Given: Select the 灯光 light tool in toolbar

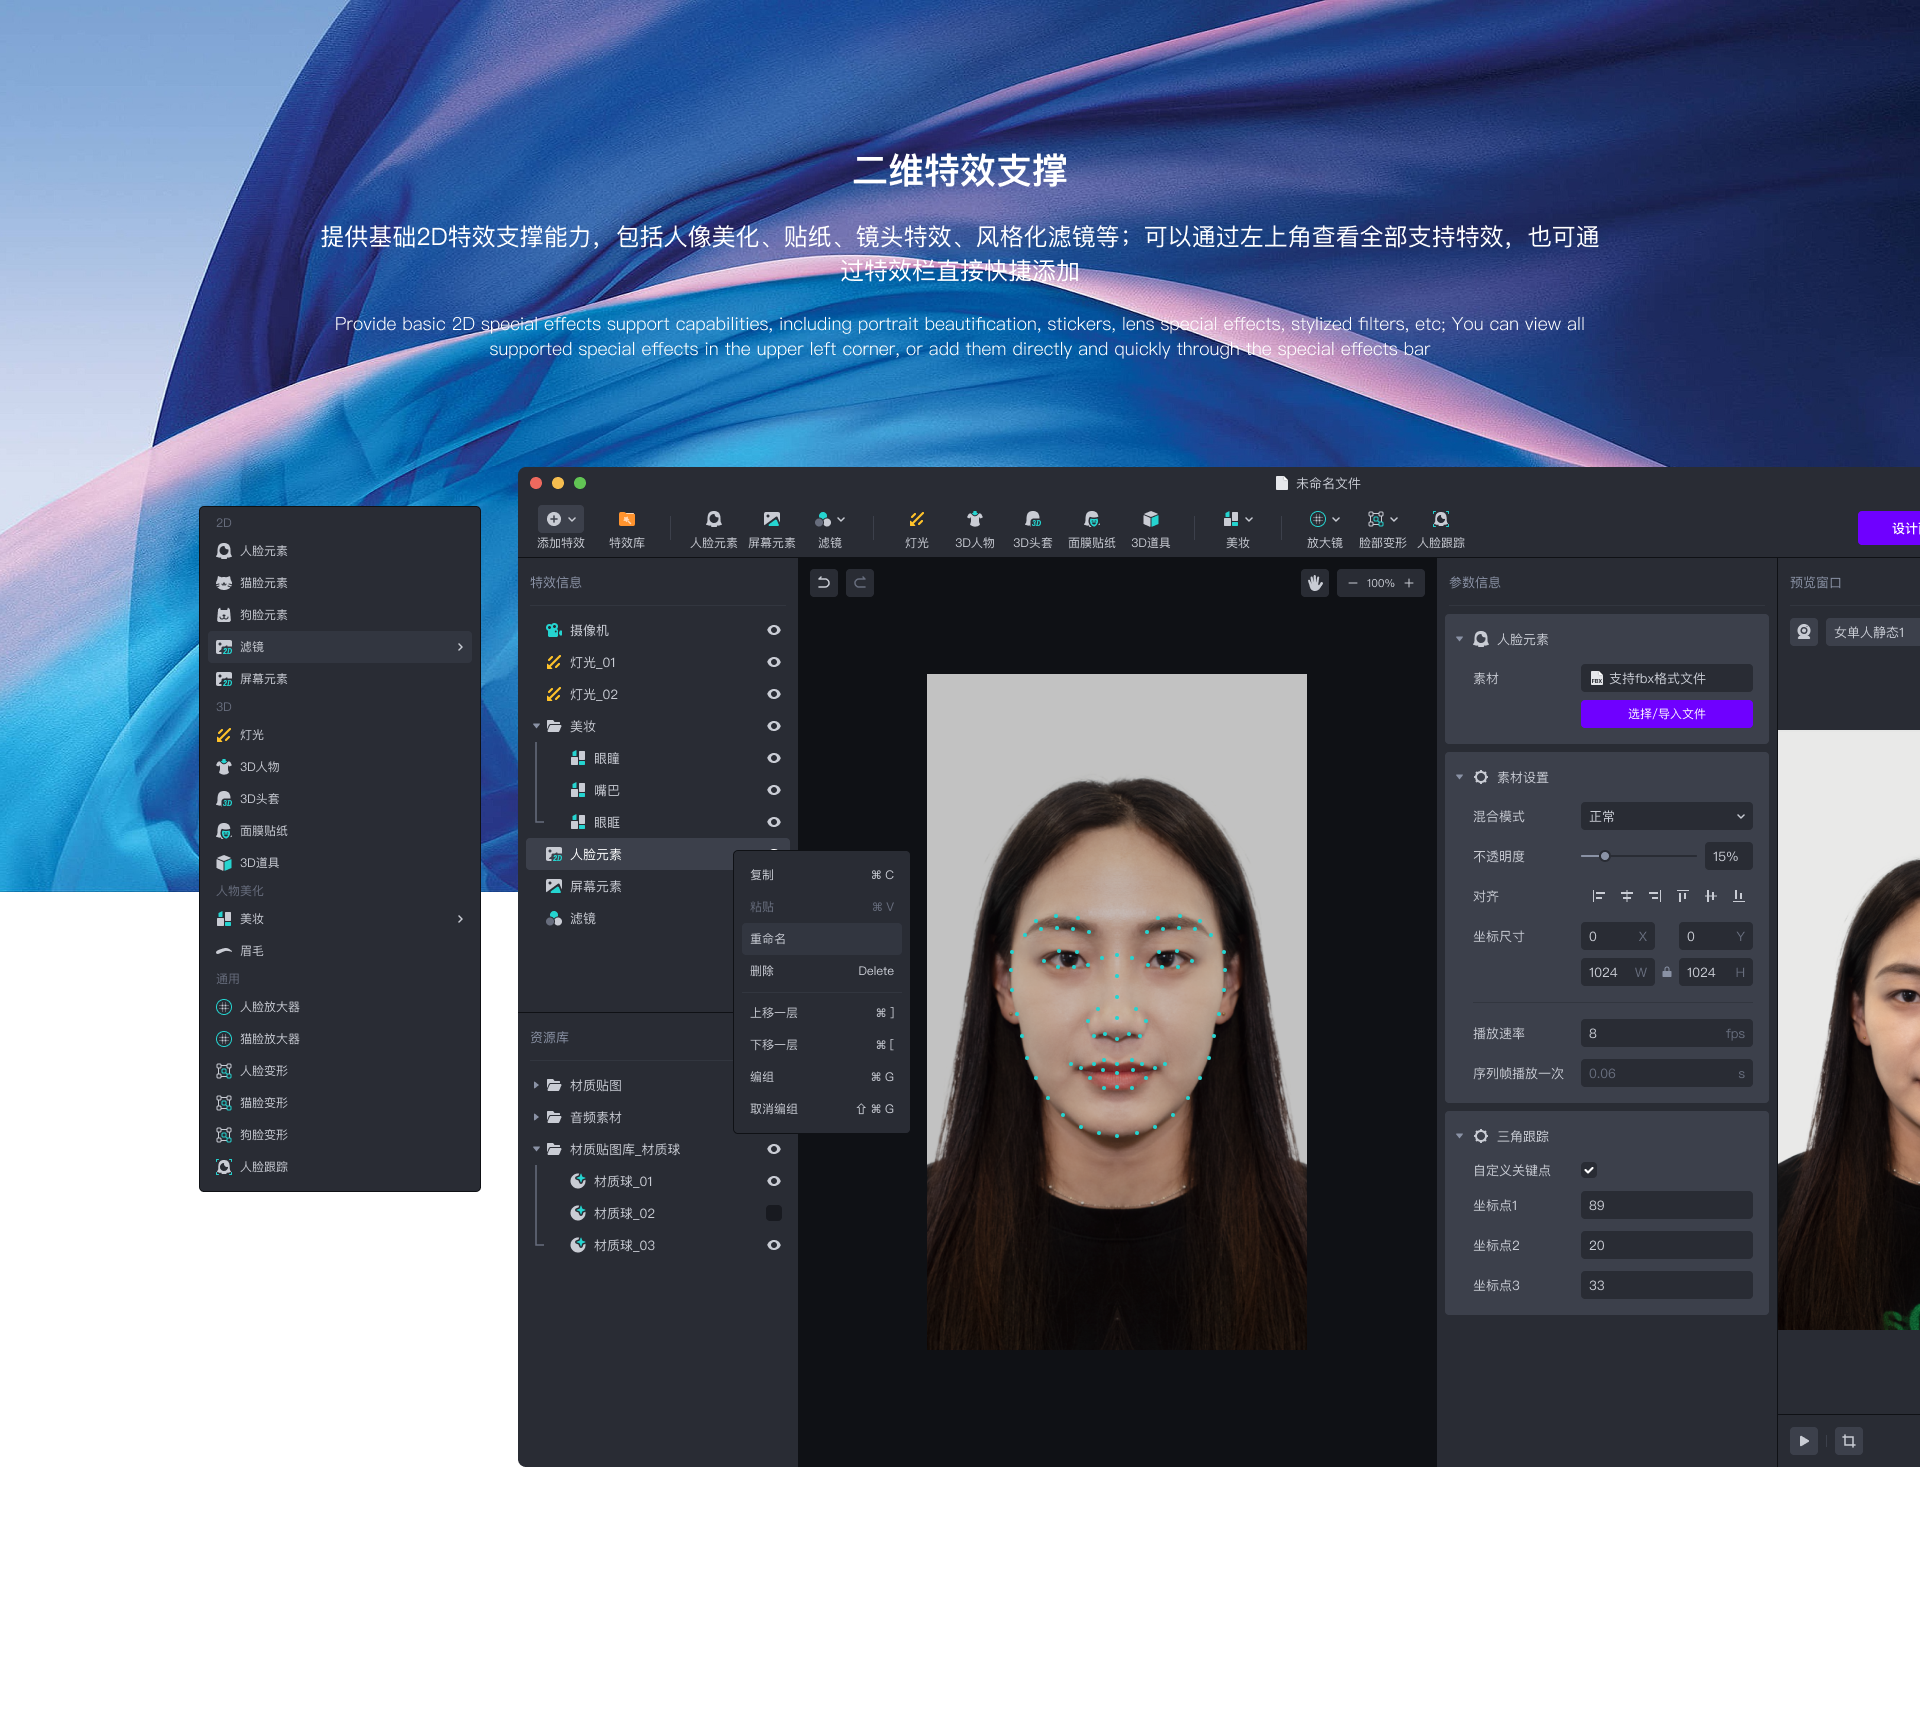Looking at the screenshot, I should pyautogui.click(x=915, y=528).
